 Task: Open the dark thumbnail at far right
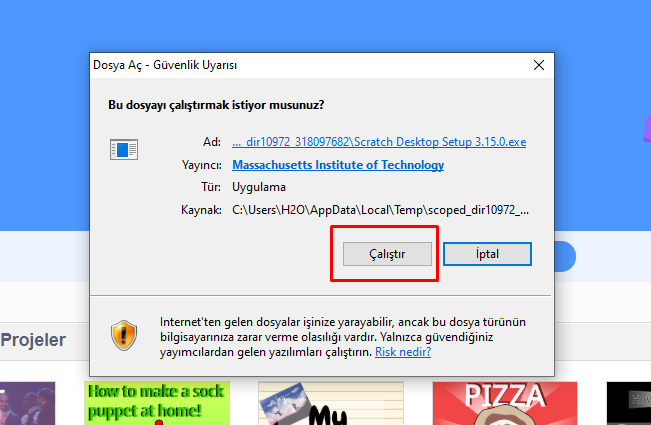click(x=628, y=403)
